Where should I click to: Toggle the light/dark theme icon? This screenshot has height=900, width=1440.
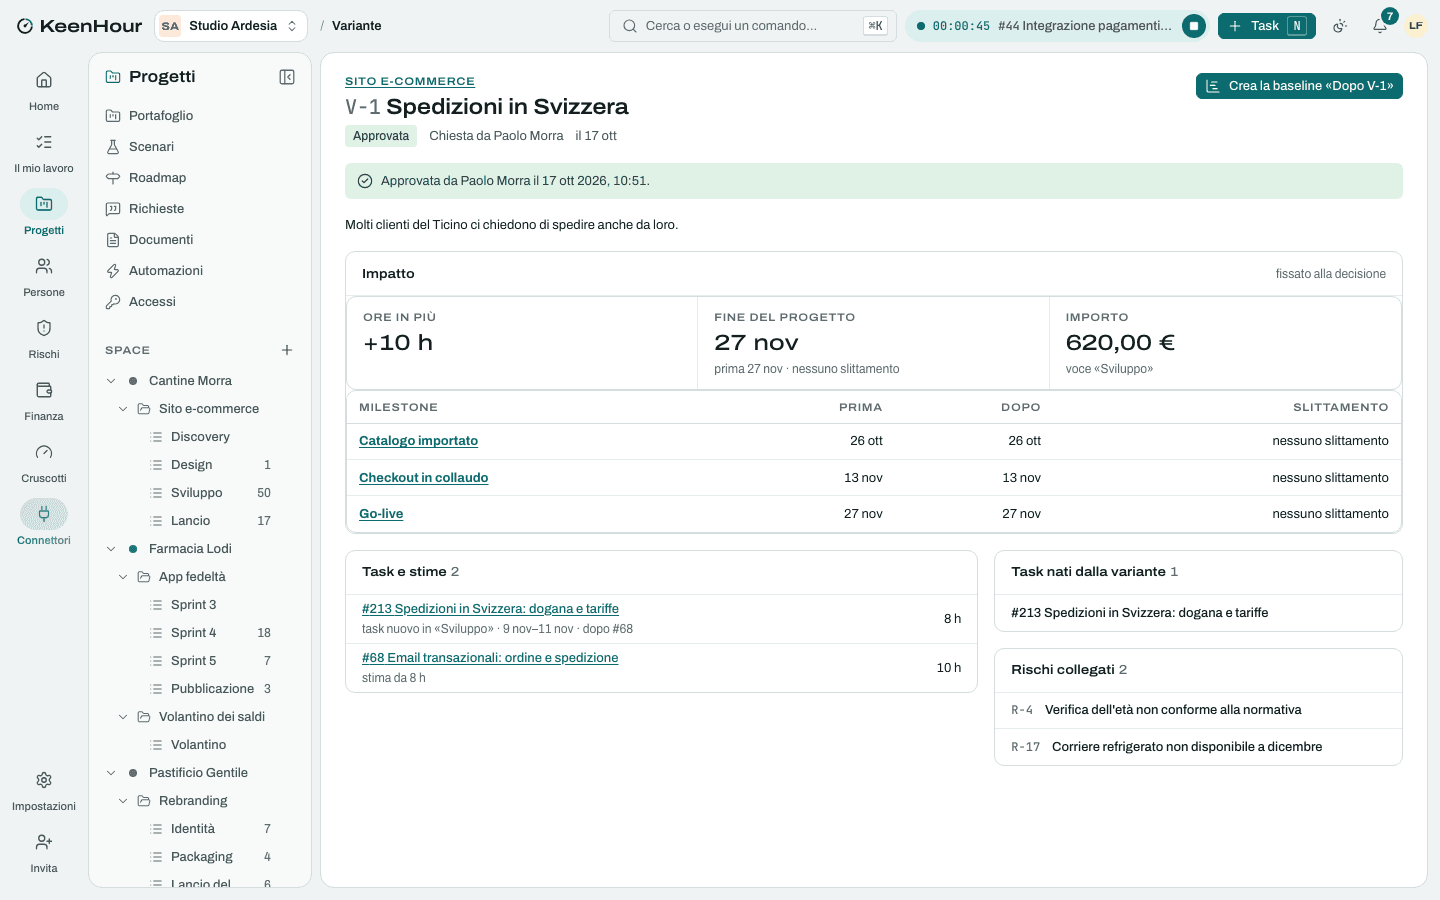[x=1340, y=26]
